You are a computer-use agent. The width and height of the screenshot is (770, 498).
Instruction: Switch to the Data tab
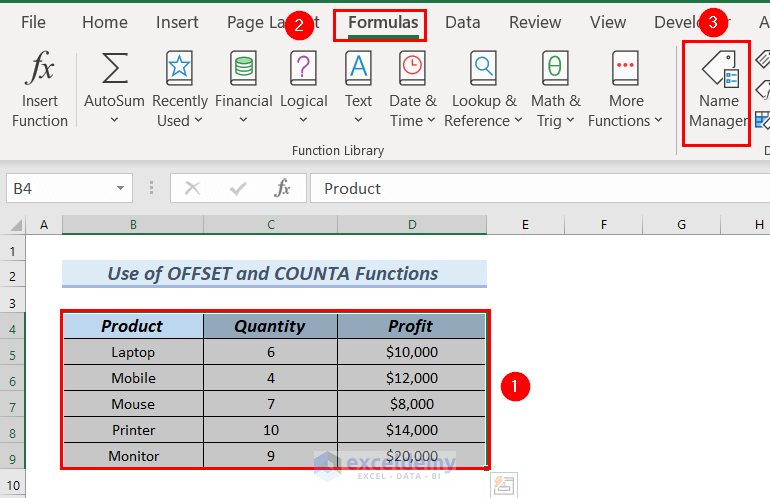pos(462,22)
